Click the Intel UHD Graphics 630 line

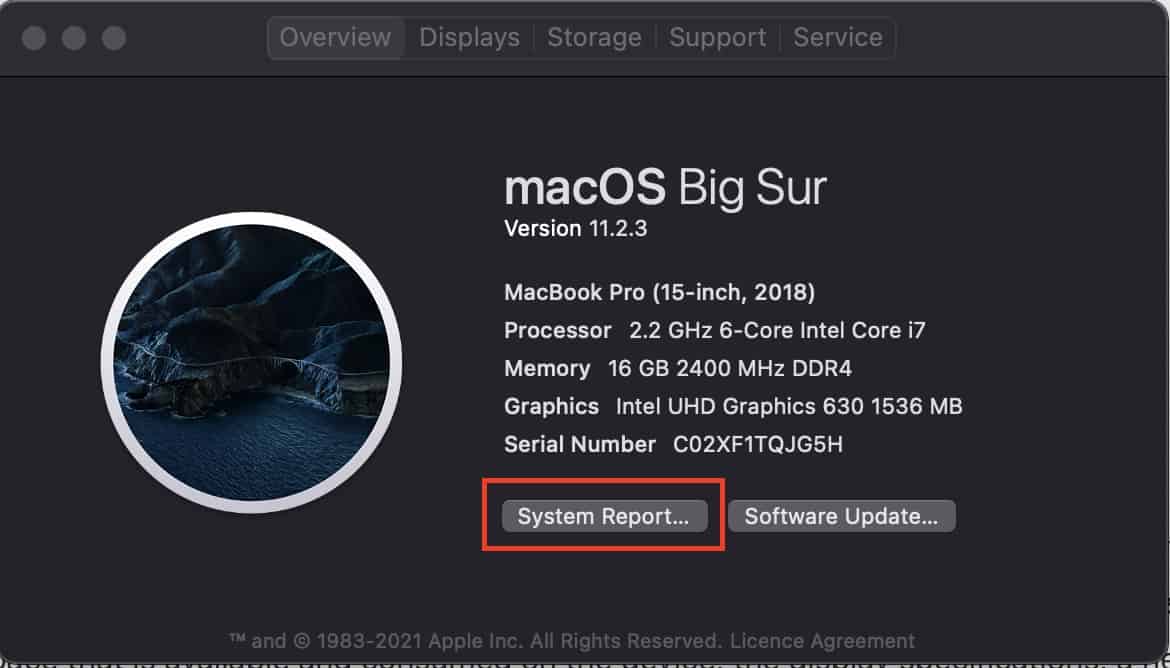(733, 407)
